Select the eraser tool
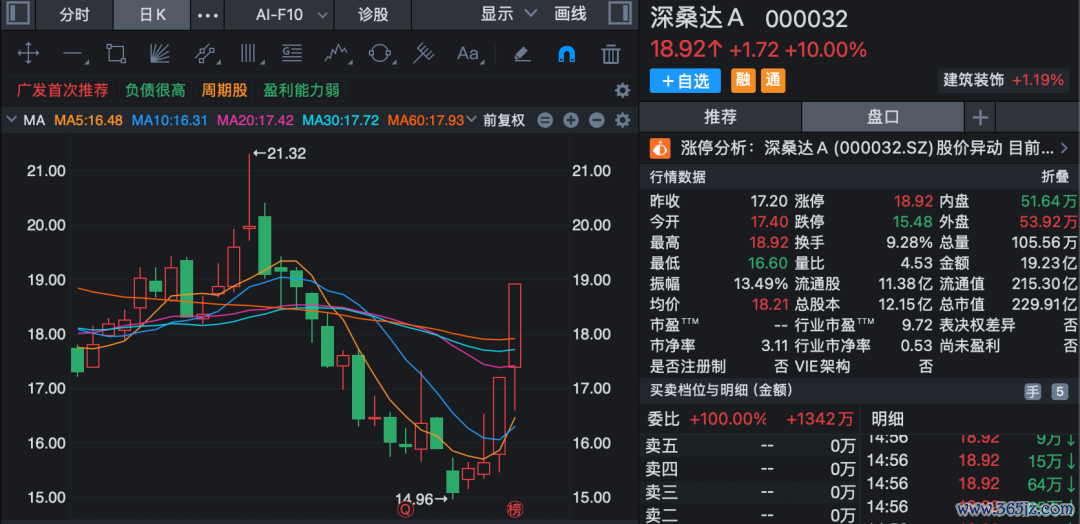This screenshot has height=524, width=1080. (523, 53)
